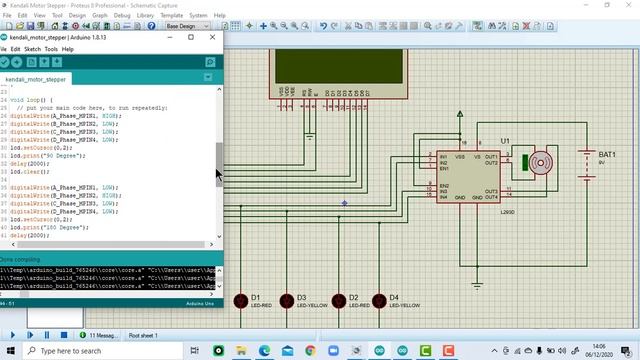Open Proteus Template menu
The width and height of the screenshot is (640, 360).
coord(171,15)
